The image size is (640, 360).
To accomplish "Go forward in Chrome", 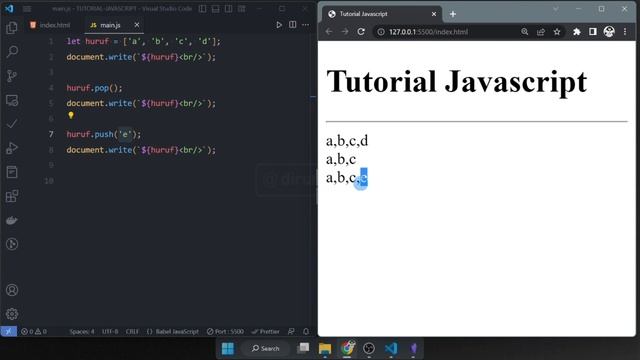I will coord(345,31).
